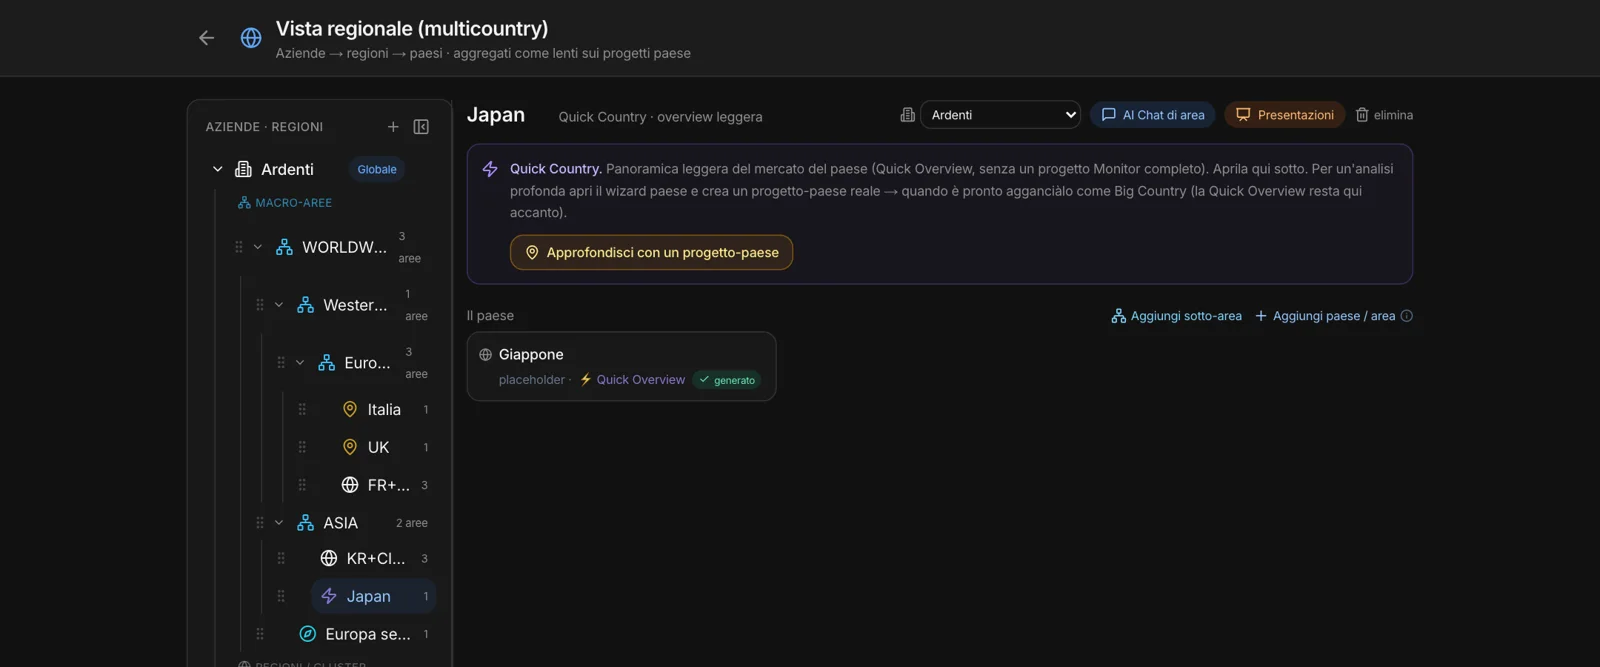Click Aggiungi paese / area
The image size is (1600, 667).
(1325, 316)
